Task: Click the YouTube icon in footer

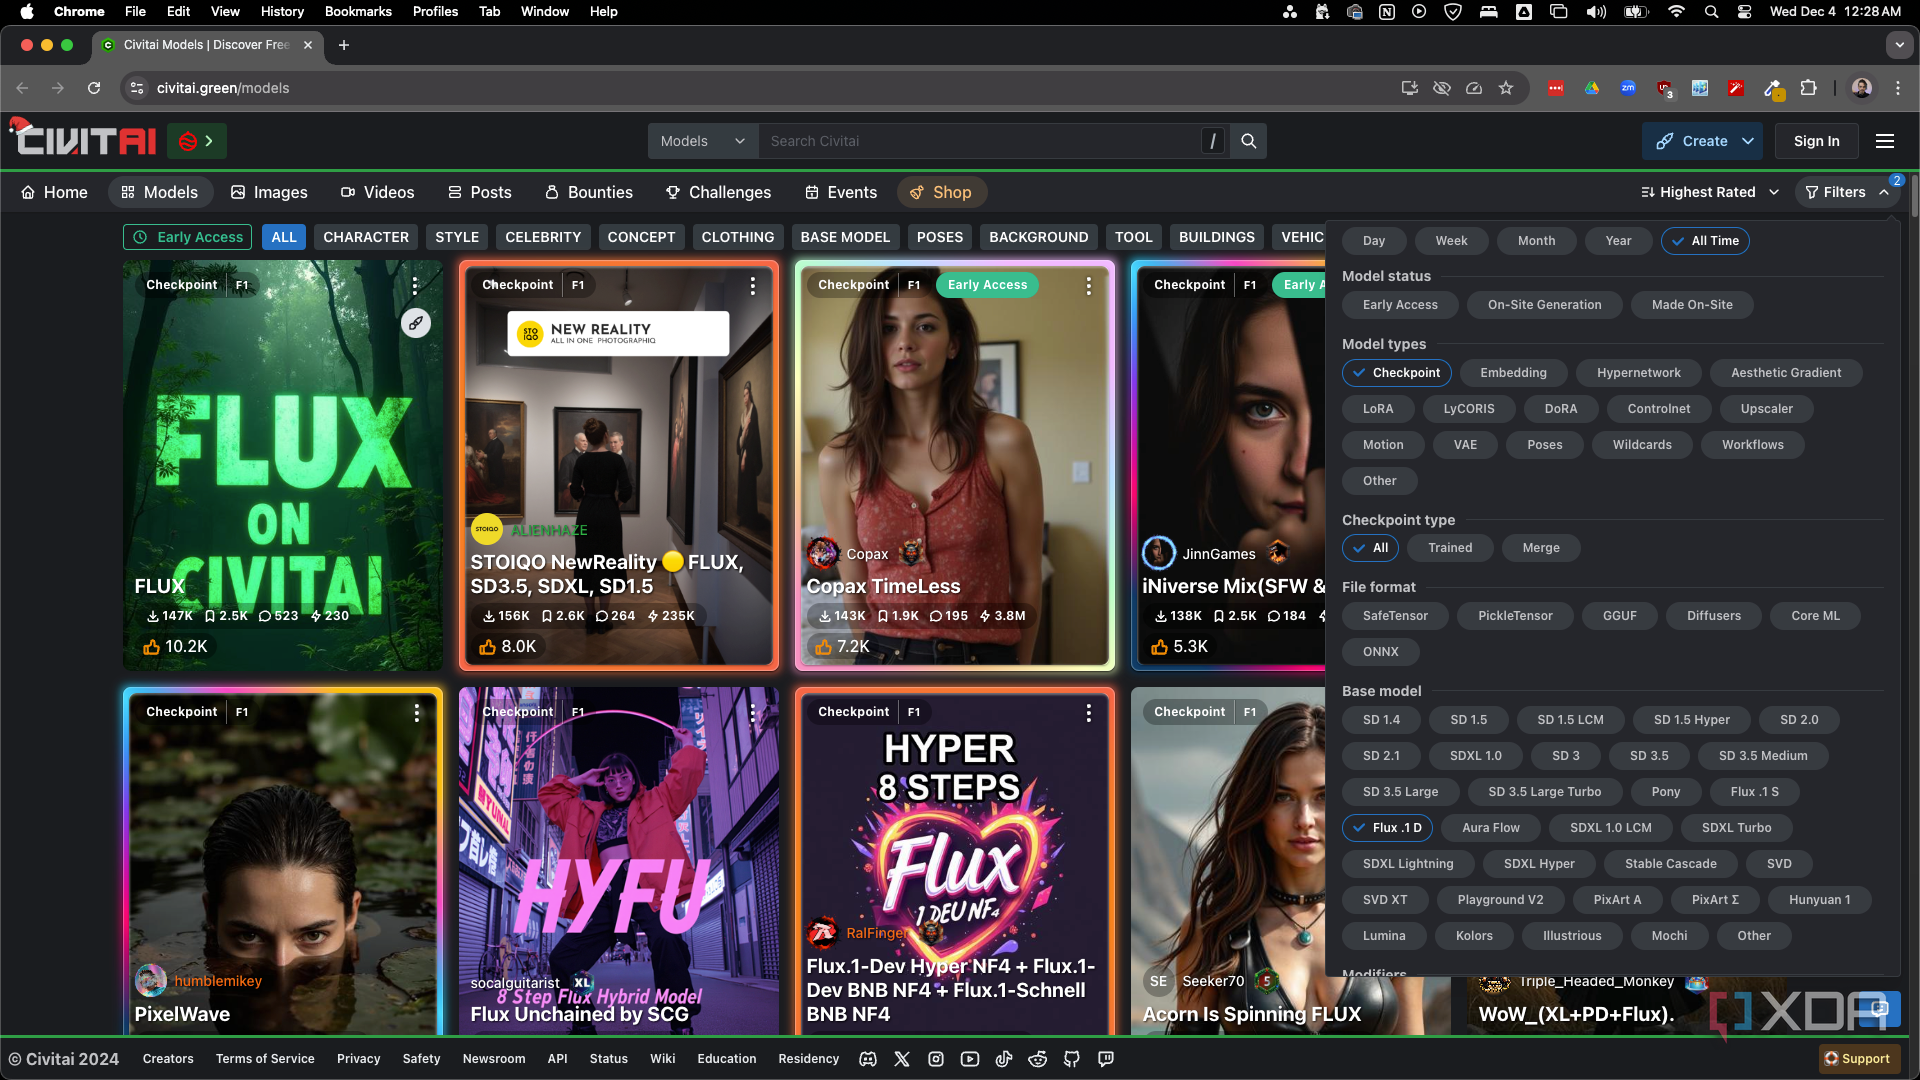Action: point(970,1059)
